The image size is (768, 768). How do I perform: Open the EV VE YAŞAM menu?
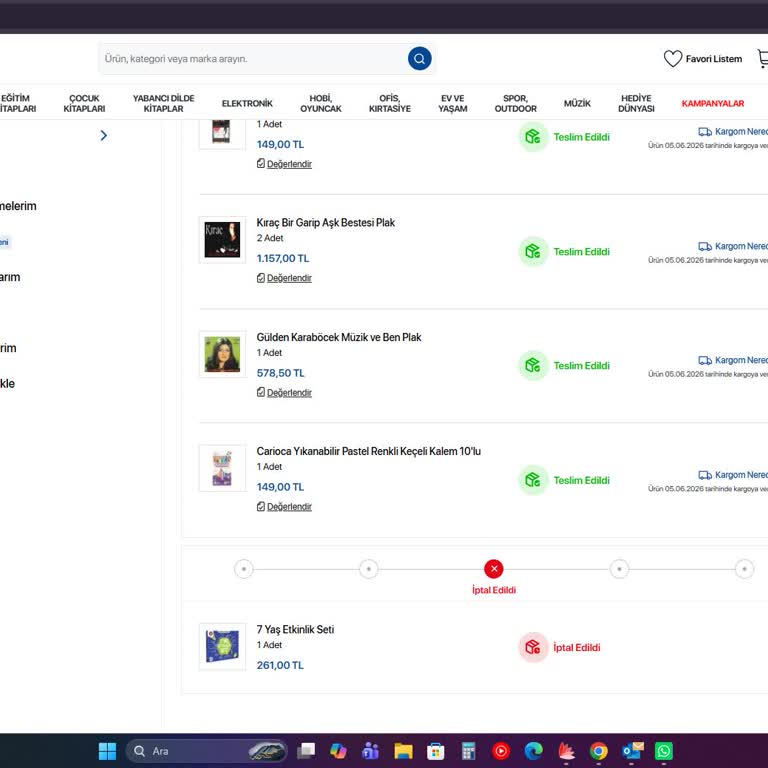[x=453, y=103]
